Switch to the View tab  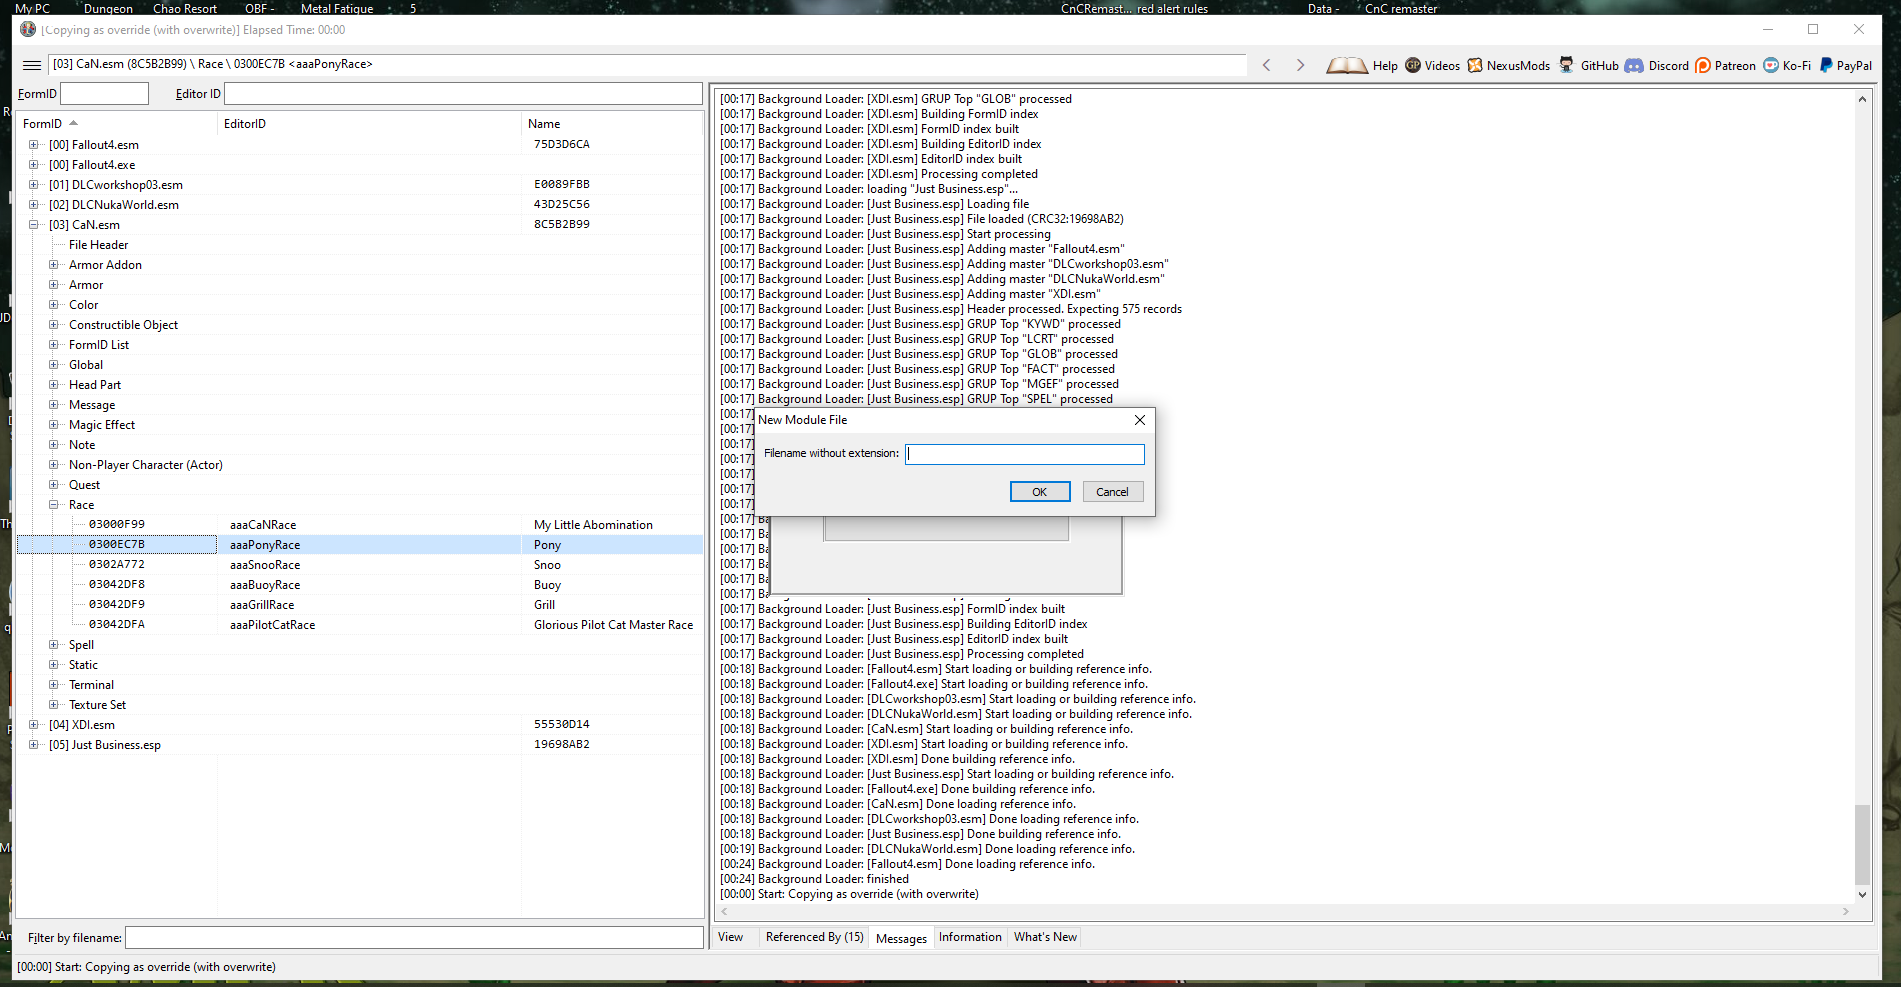[731, 937]
